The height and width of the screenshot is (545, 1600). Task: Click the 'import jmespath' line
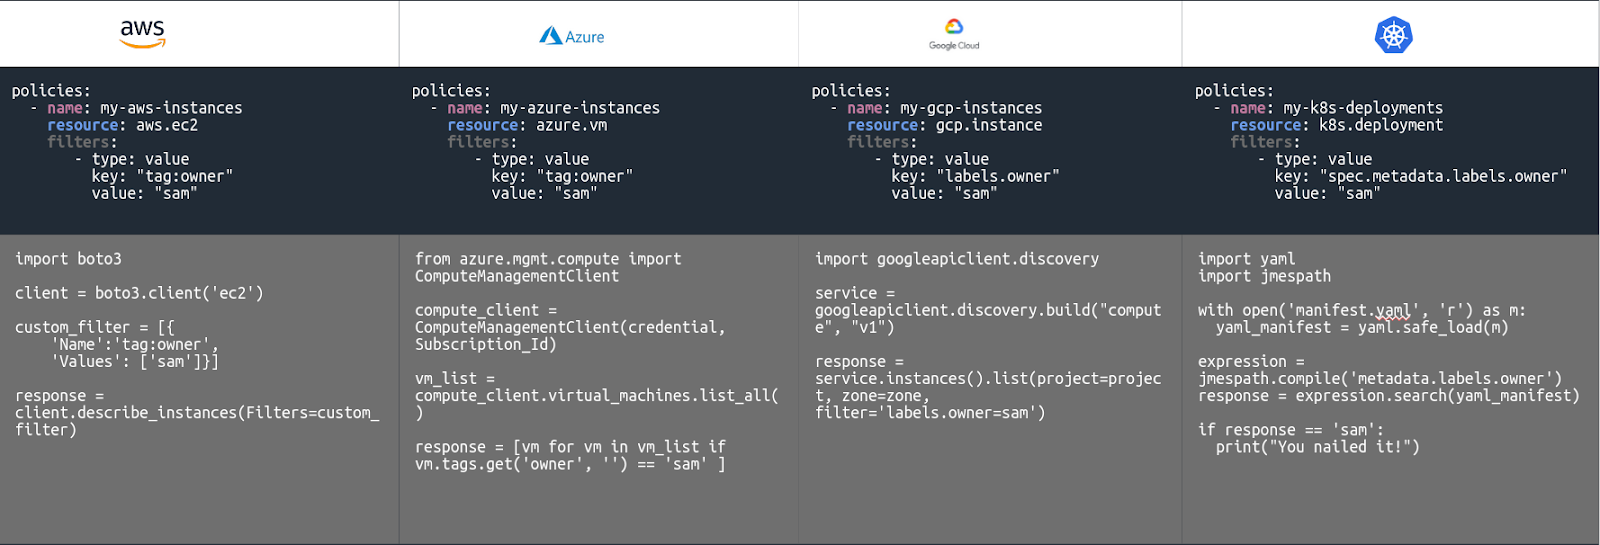click(x=1264, y=276)
